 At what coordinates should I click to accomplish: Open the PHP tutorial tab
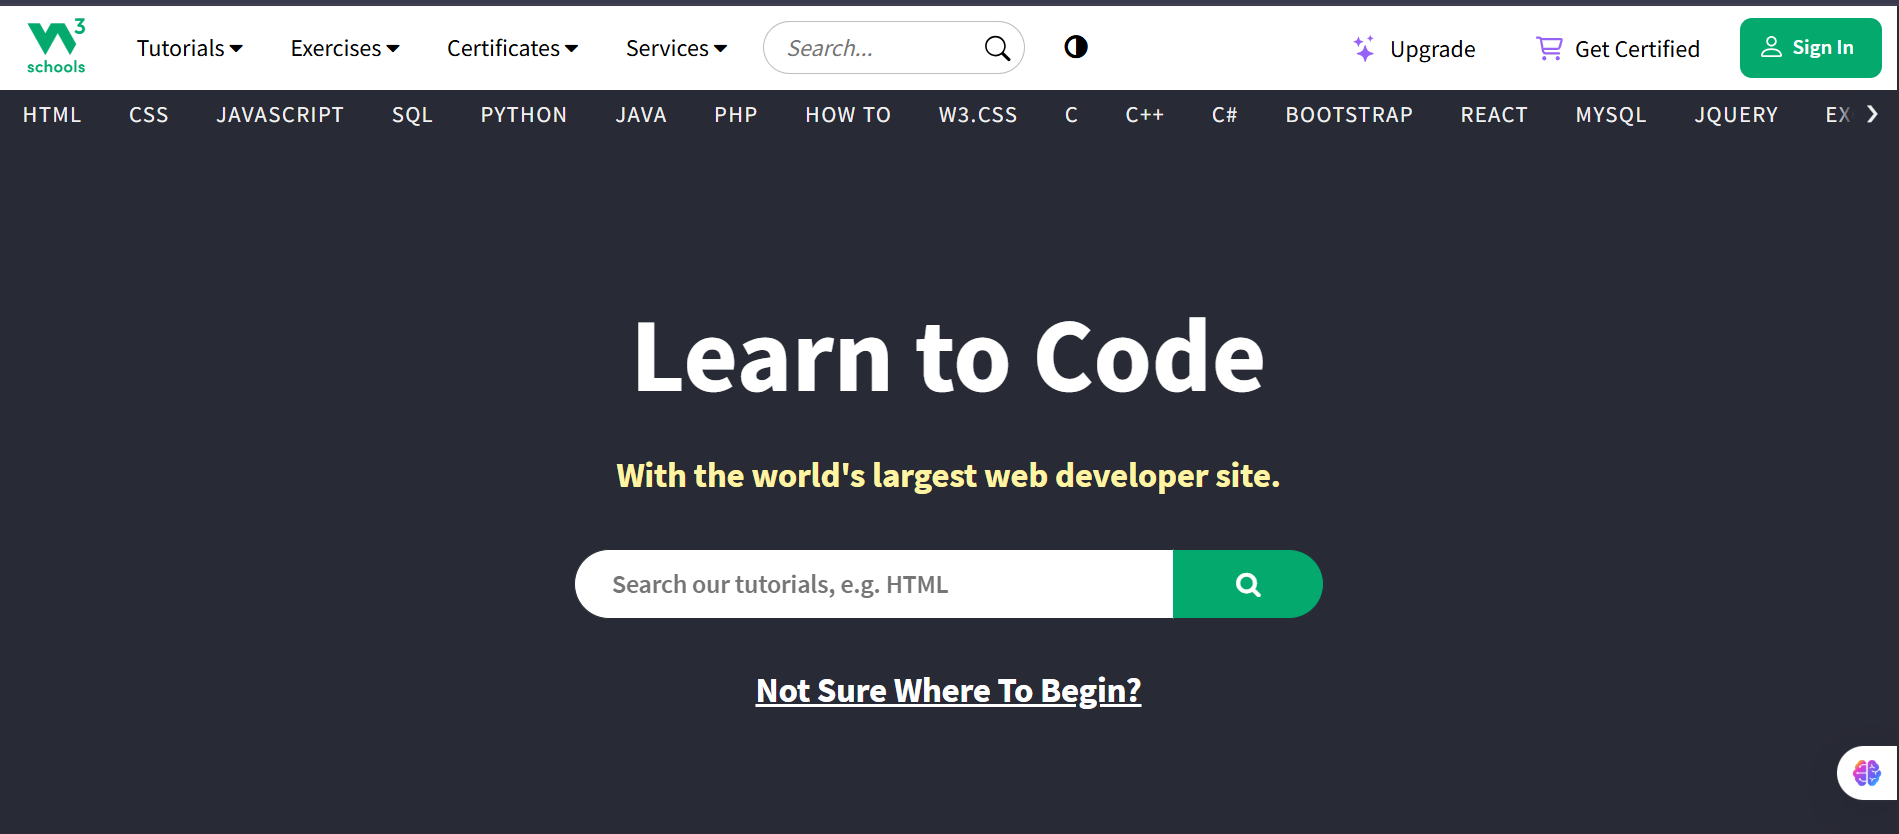coord(736,115)
